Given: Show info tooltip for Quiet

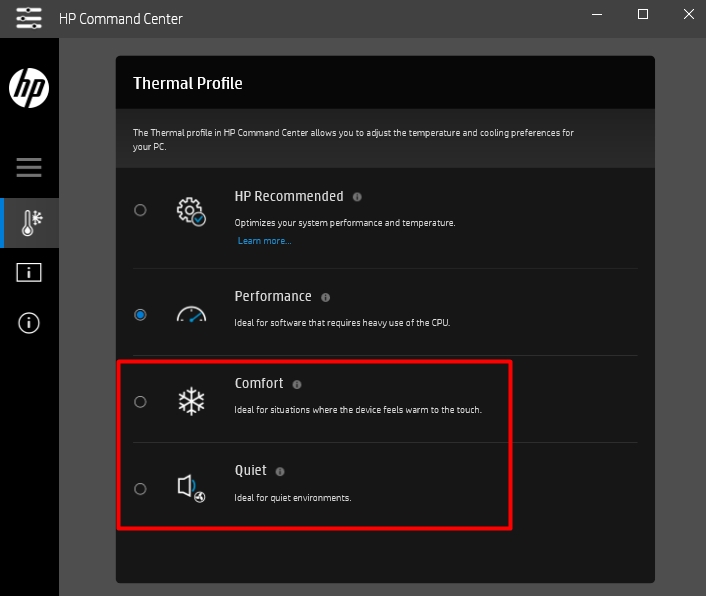Looking at the screenshot, I should (280, 471).
